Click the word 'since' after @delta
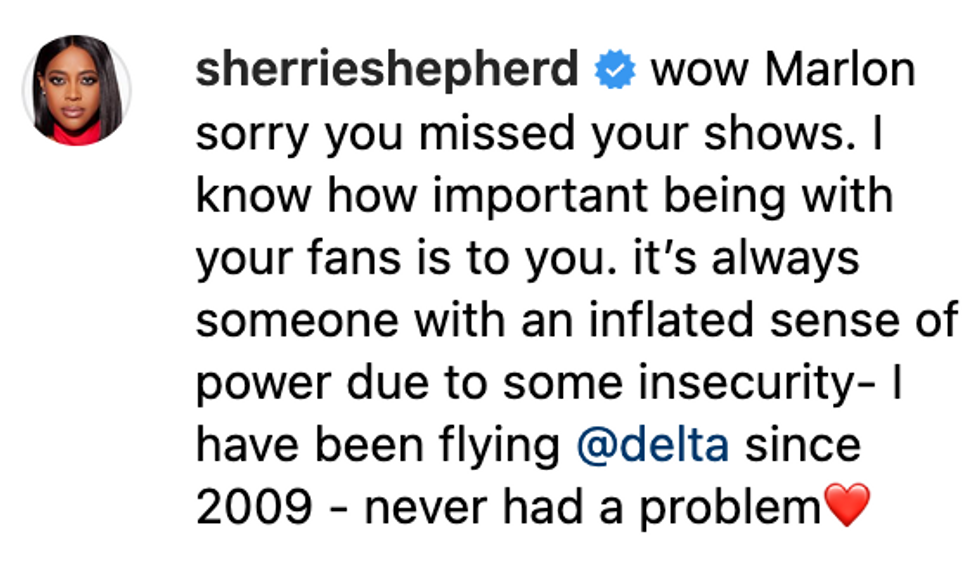The width and height of the screenshot is (980, 564). (x=803, y=445)
